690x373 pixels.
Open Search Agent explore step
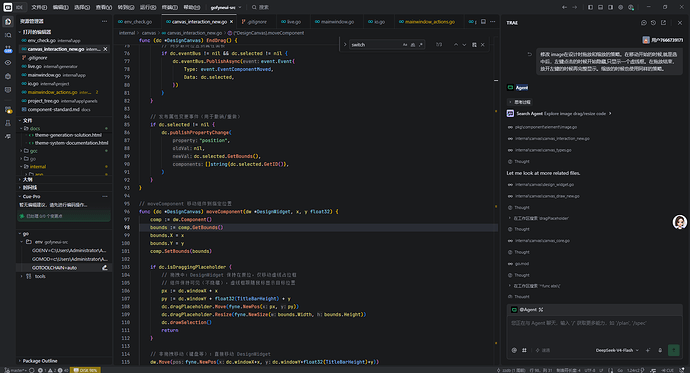click(560, 113)
